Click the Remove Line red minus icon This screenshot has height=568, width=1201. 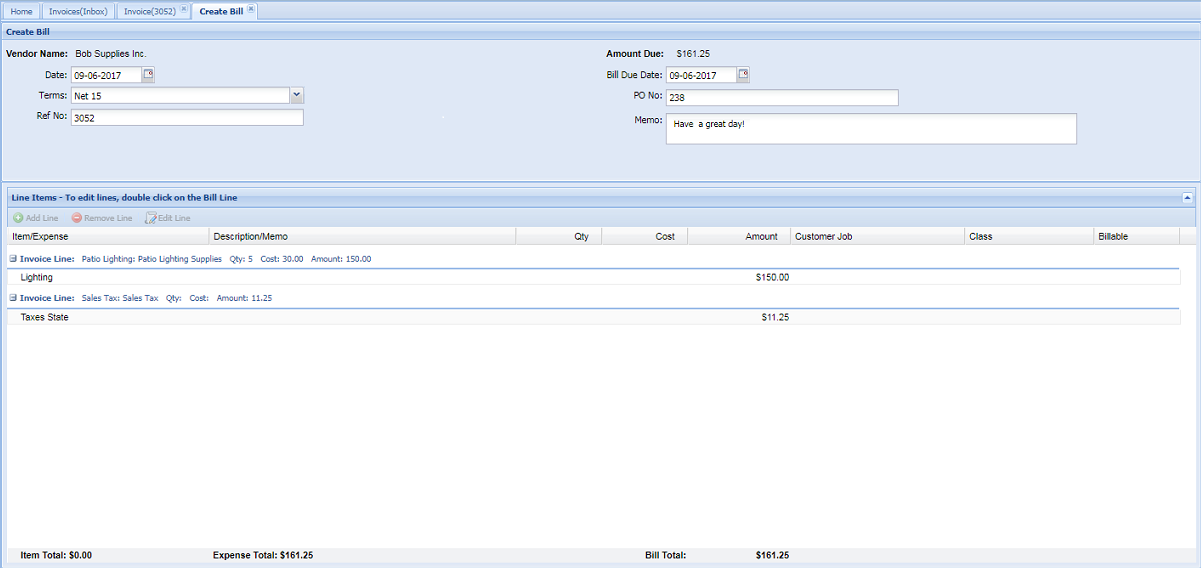tap(77, 218)
